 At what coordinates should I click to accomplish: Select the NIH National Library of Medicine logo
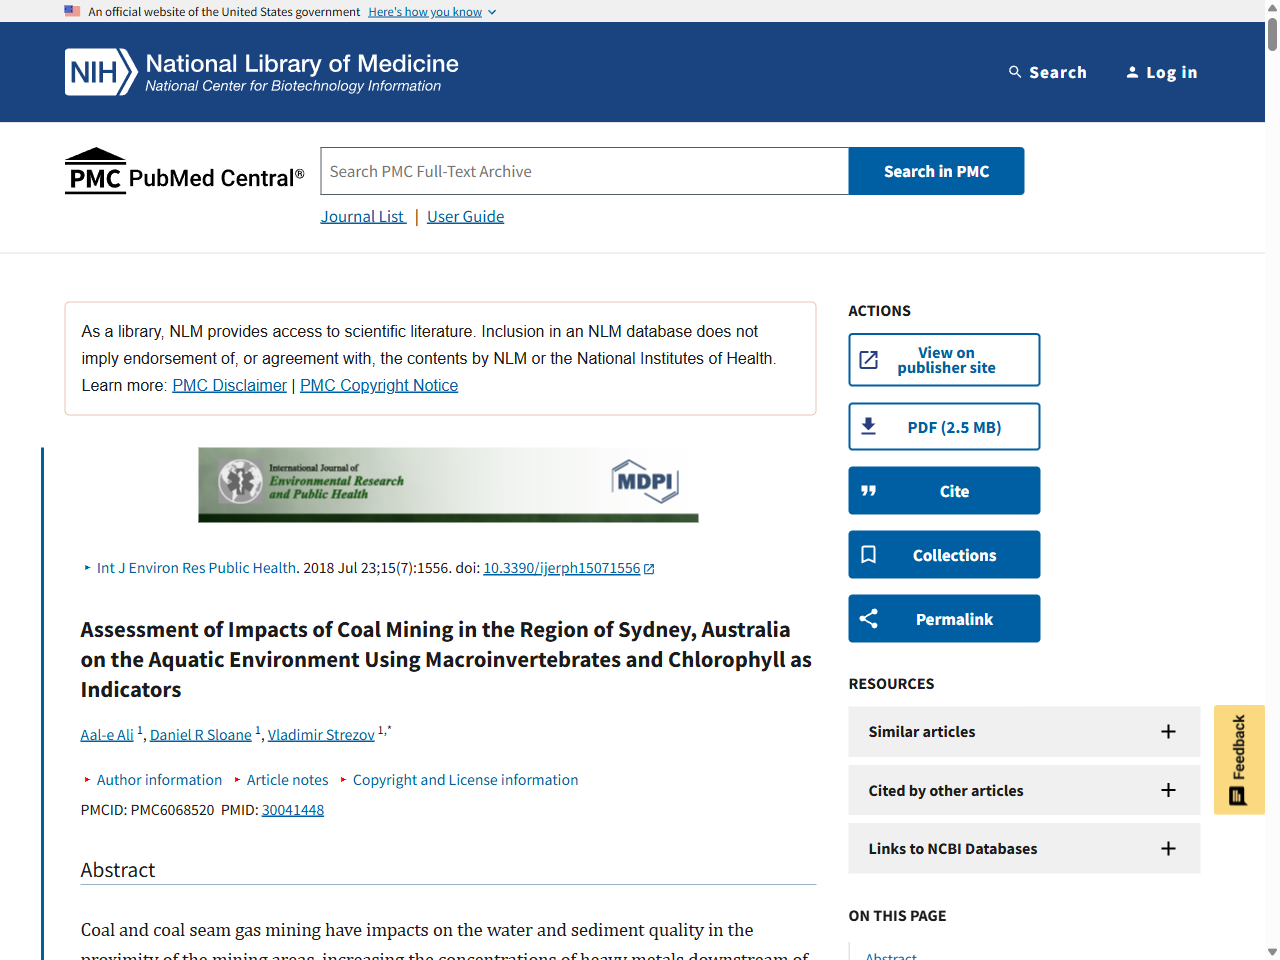(261, 71)
